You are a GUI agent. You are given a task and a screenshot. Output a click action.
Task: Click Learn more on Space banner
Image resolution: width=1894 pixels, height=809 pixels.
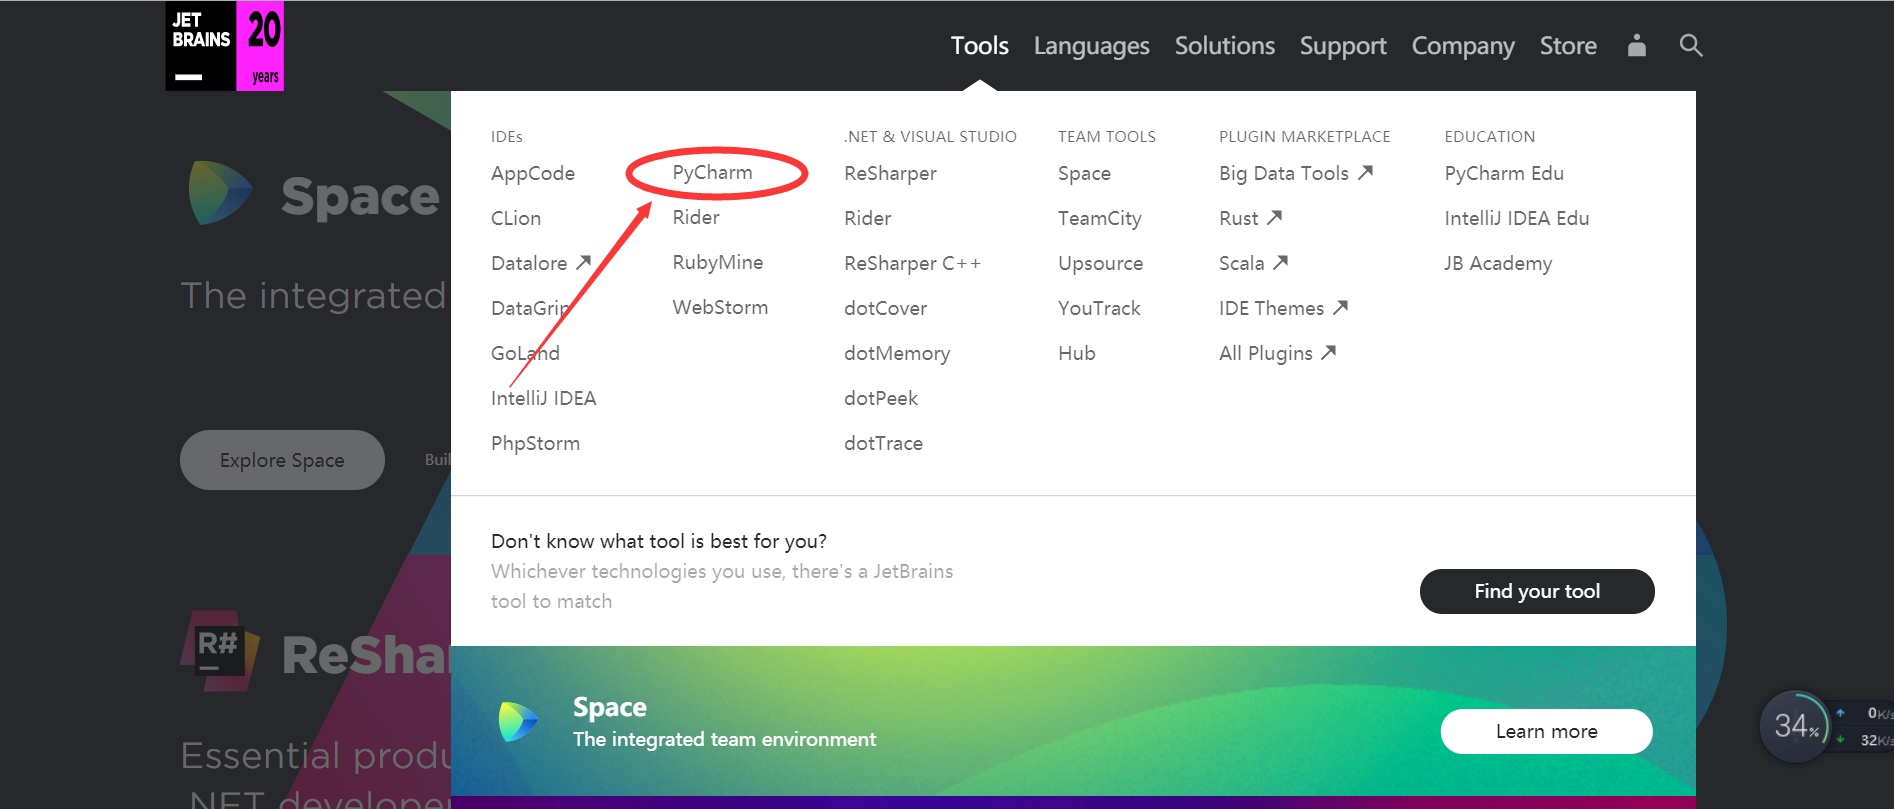click(x=1546, y=731)
